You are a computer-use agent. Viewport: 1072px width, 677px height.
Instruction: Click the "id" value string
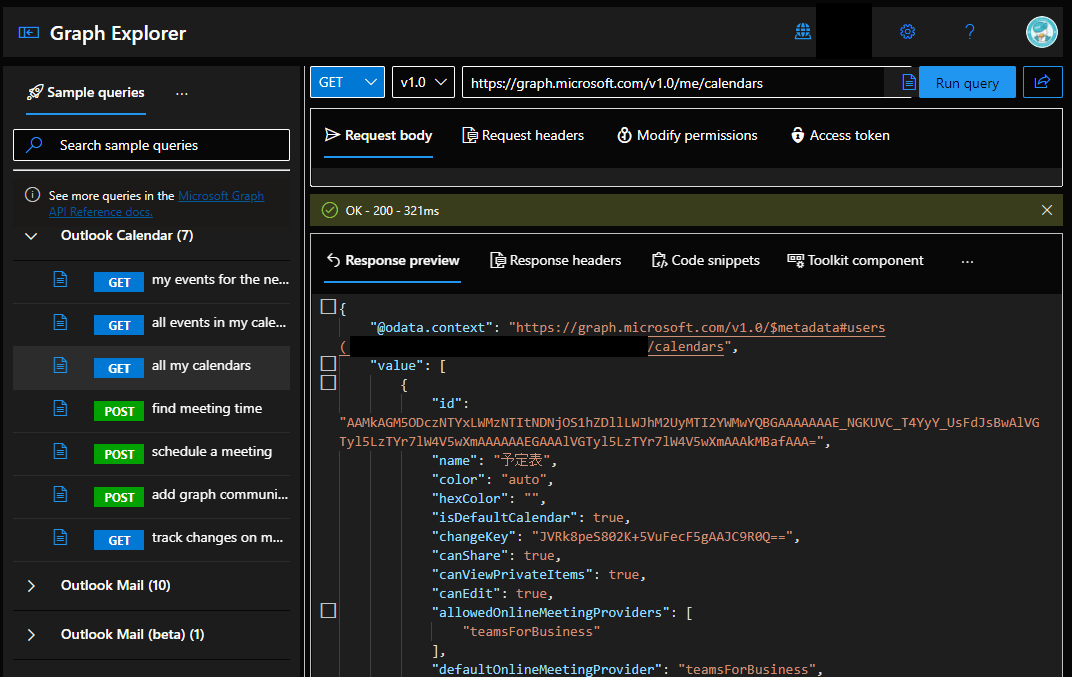point(689,432)
